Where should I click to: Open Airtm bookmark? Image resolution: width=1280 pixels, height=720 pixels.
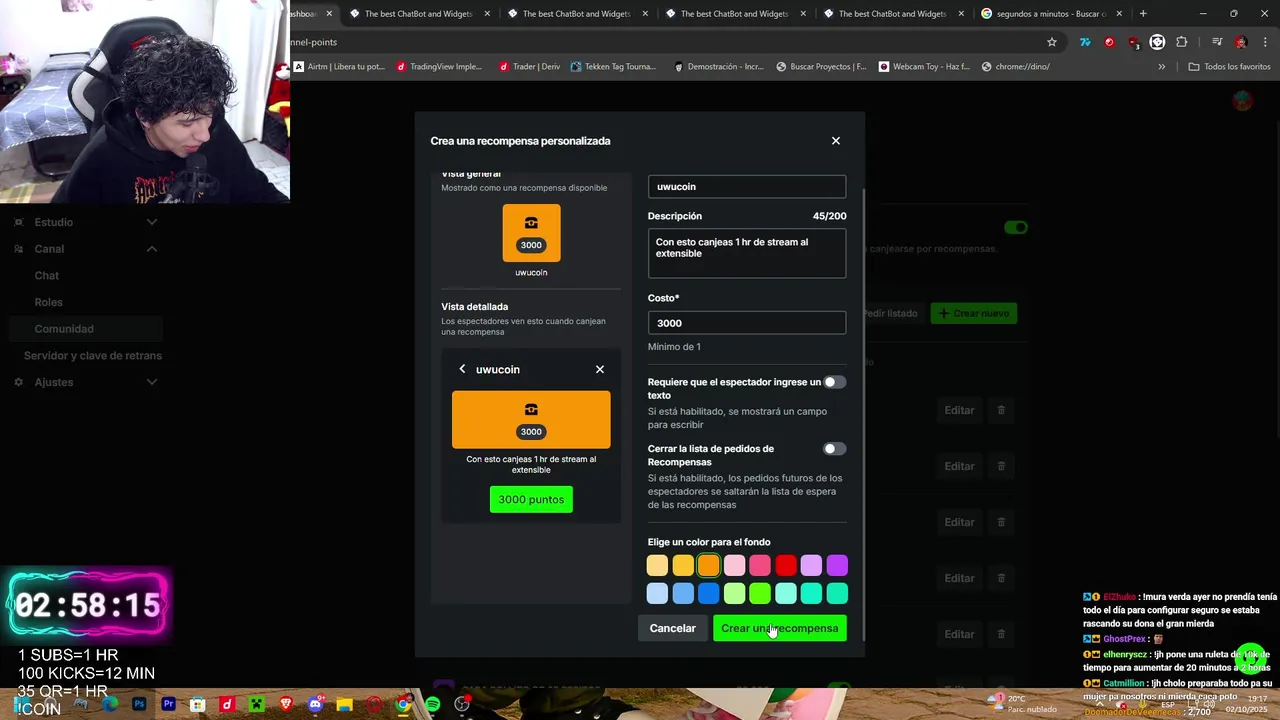pyautogui.click(x=339, y=67)
